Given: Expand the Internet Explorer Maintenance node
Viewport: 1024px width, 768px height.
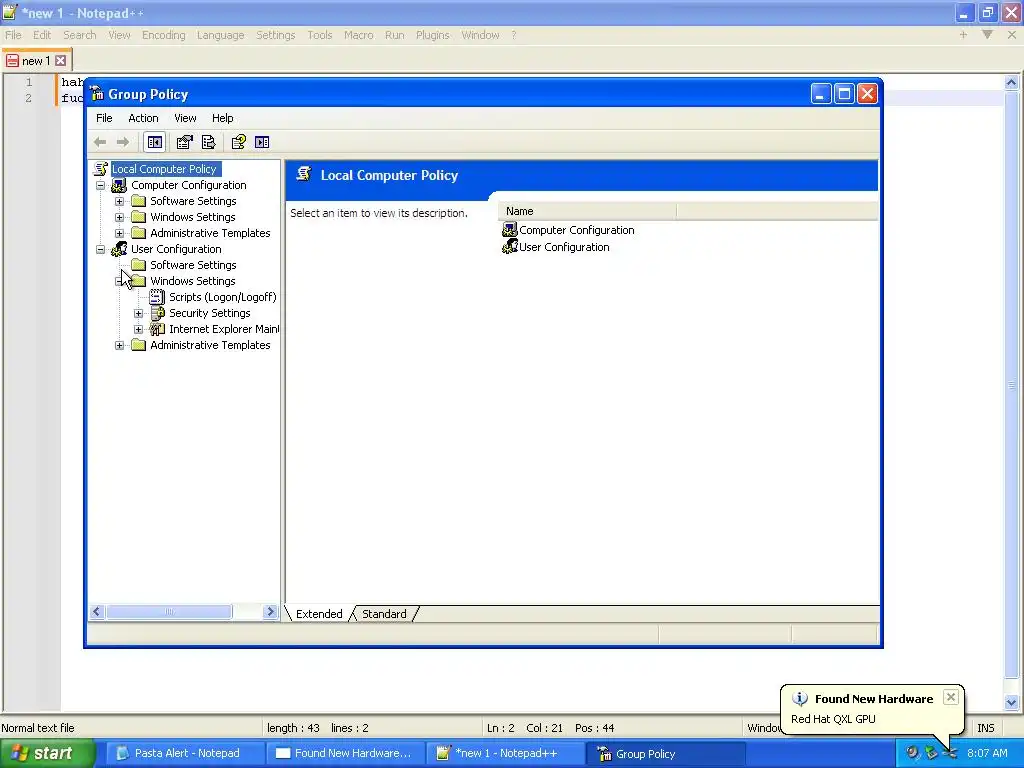Looking at the screenshot, I should pos(138,329).
